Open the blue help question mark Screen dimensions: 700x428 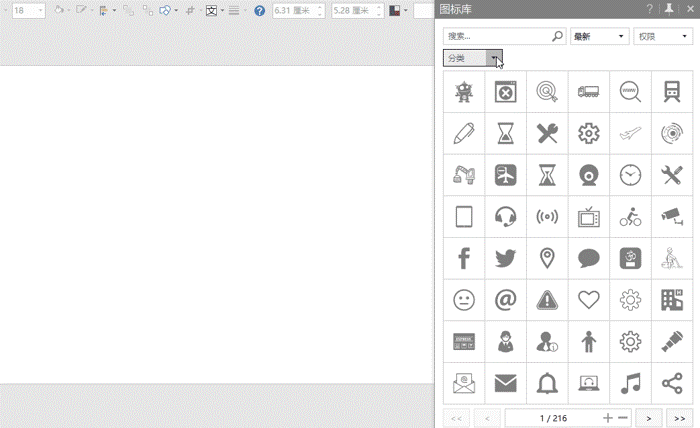pos(260,11)
